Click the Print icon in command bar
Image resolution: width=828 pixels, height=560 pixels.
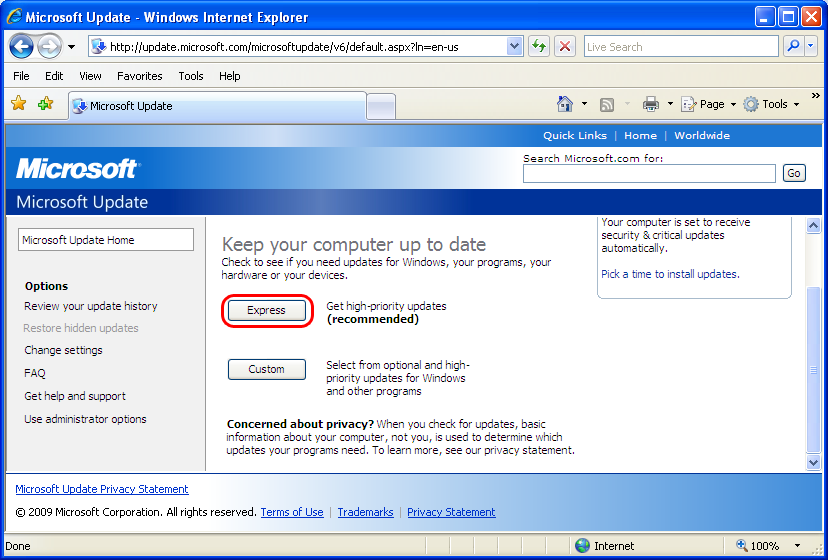click(650, 104)
